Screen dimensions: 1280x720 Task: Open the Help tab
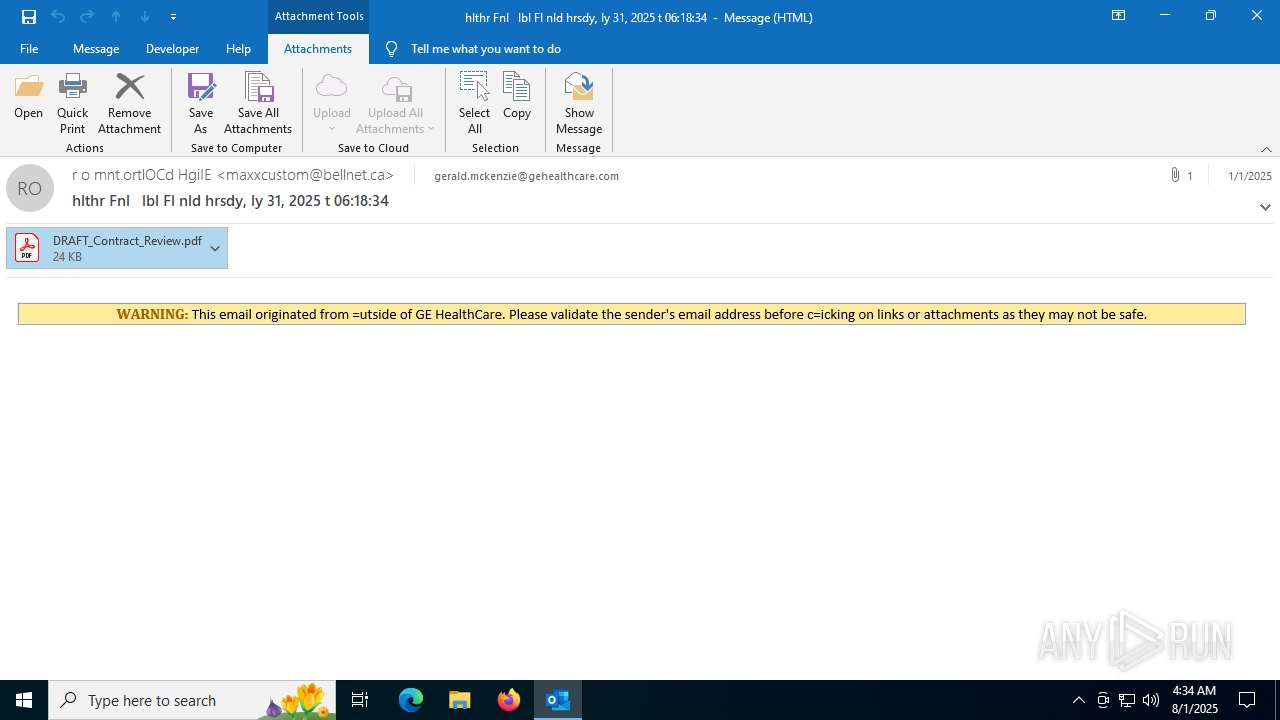tap(238, 49)
